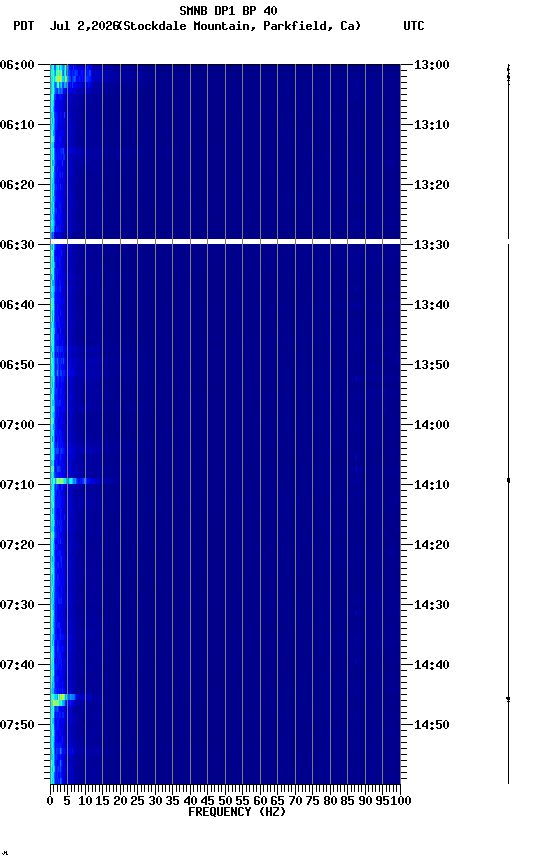Click the 13:30 UTC time label

click(432, 245)
